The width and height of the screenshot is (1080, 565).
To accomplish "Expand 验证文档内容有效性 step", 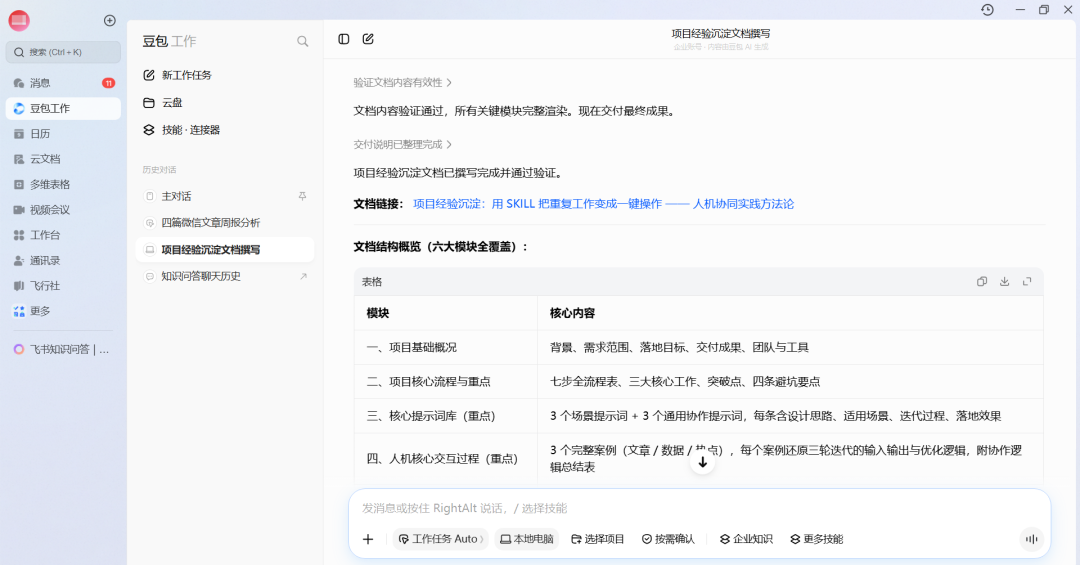I will [x=403, y=83].
